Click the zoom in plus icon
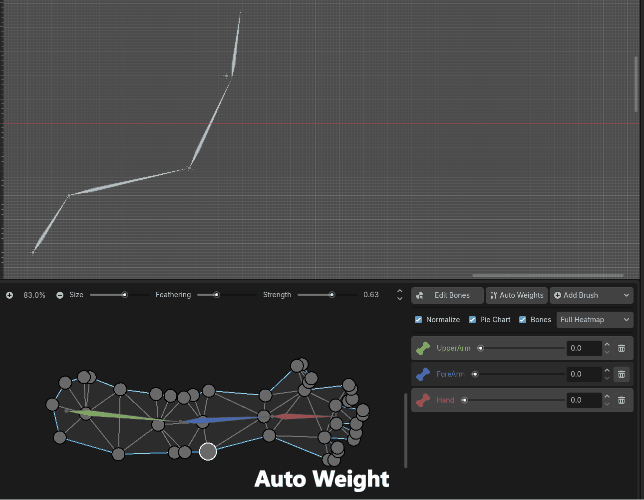 point(9,295)
